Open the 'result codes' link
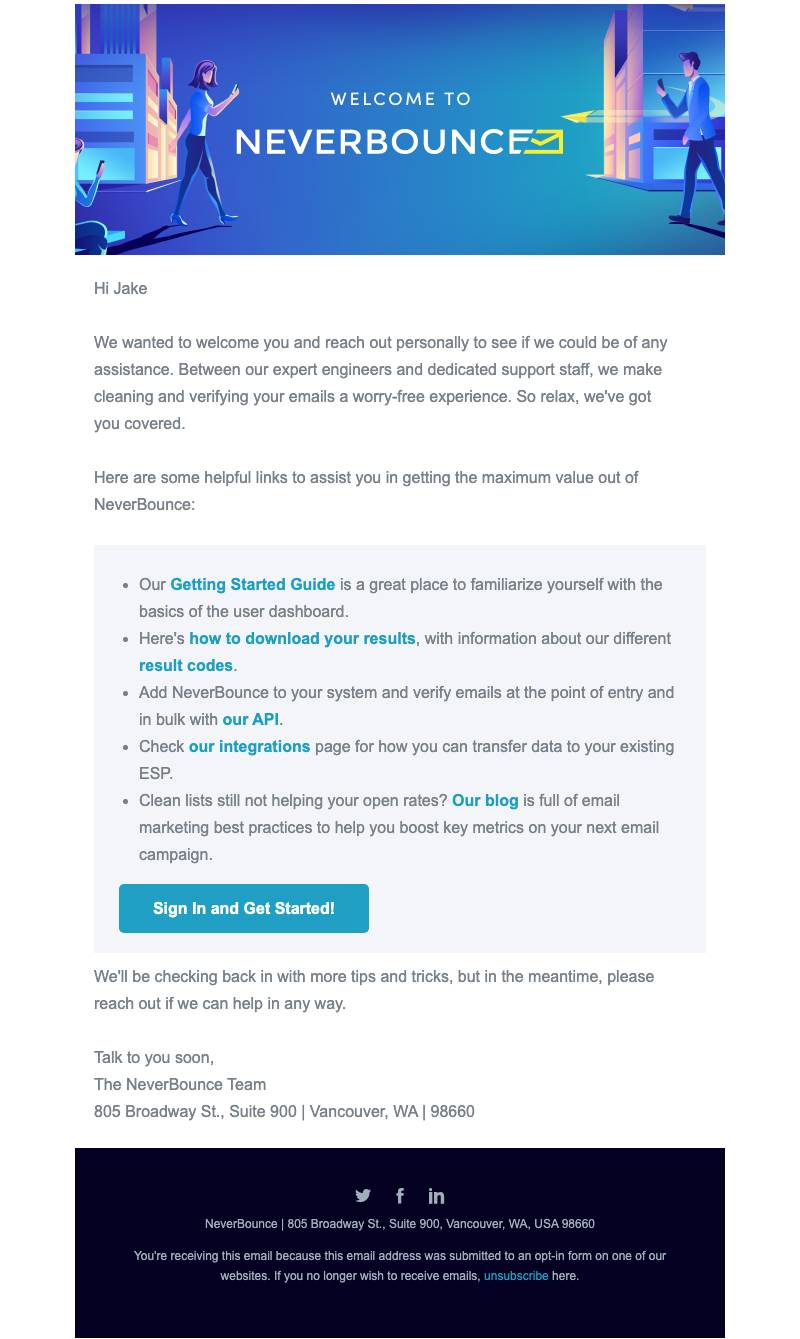Screen dimensions: 800x1339 186,665
